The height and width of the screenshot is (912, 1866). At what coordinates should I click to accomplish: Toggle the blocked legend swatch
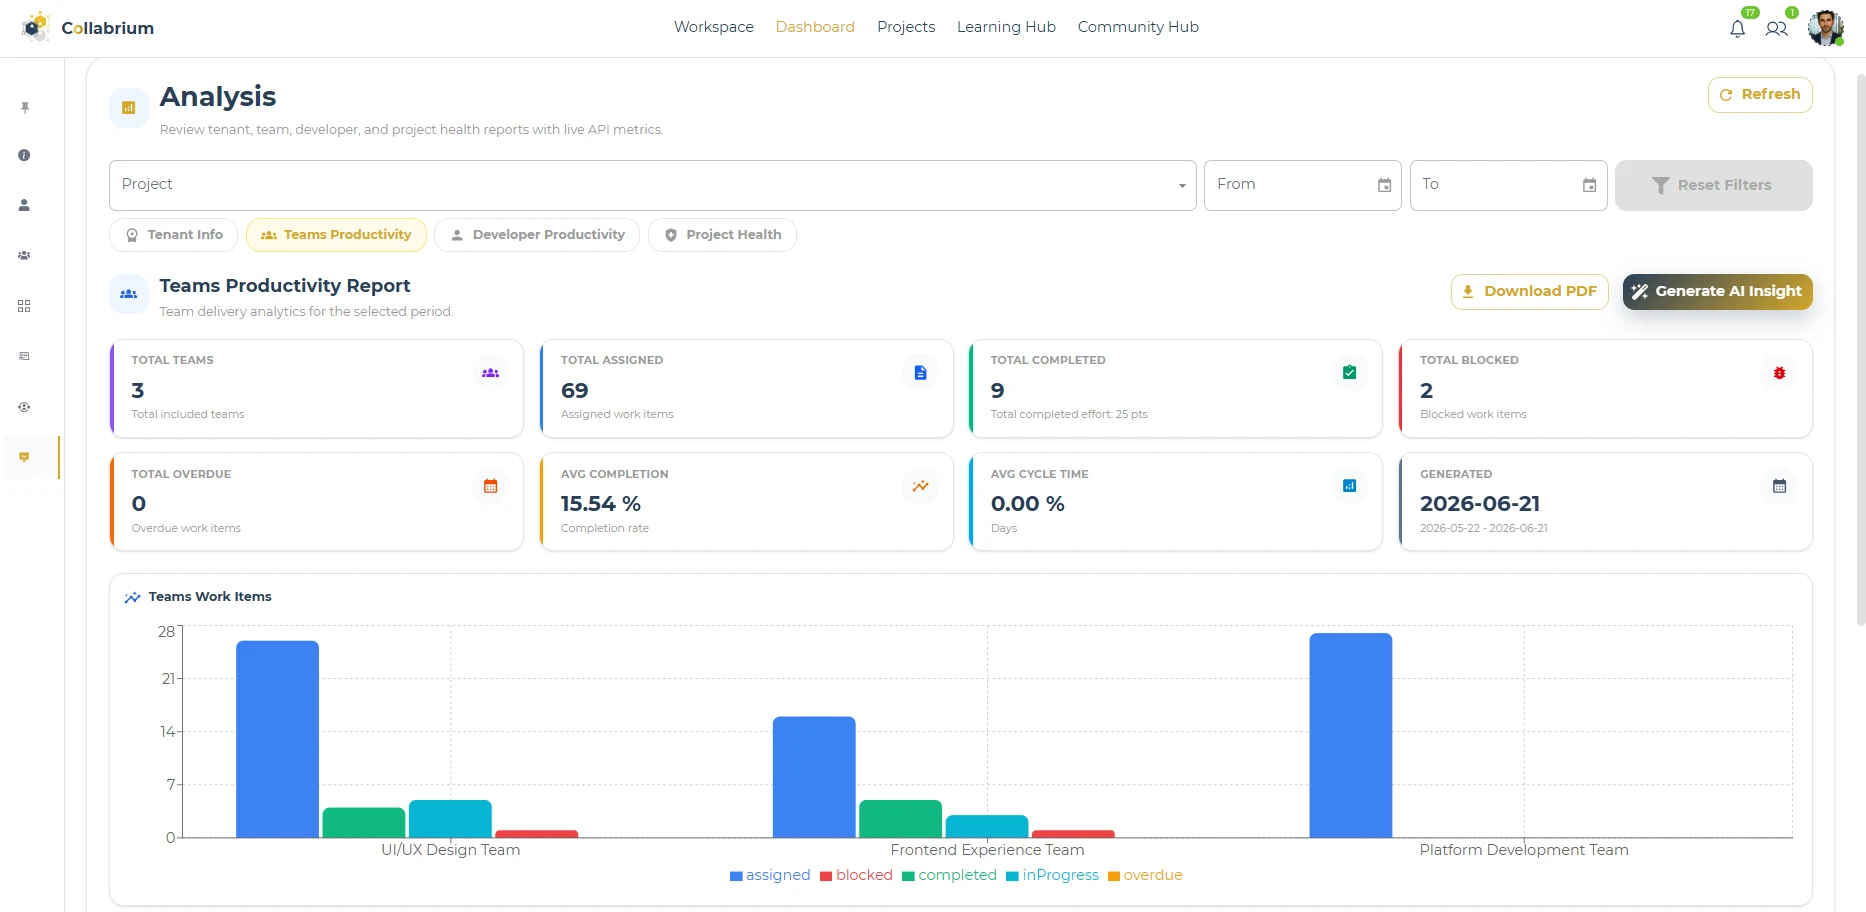(826, 876)
